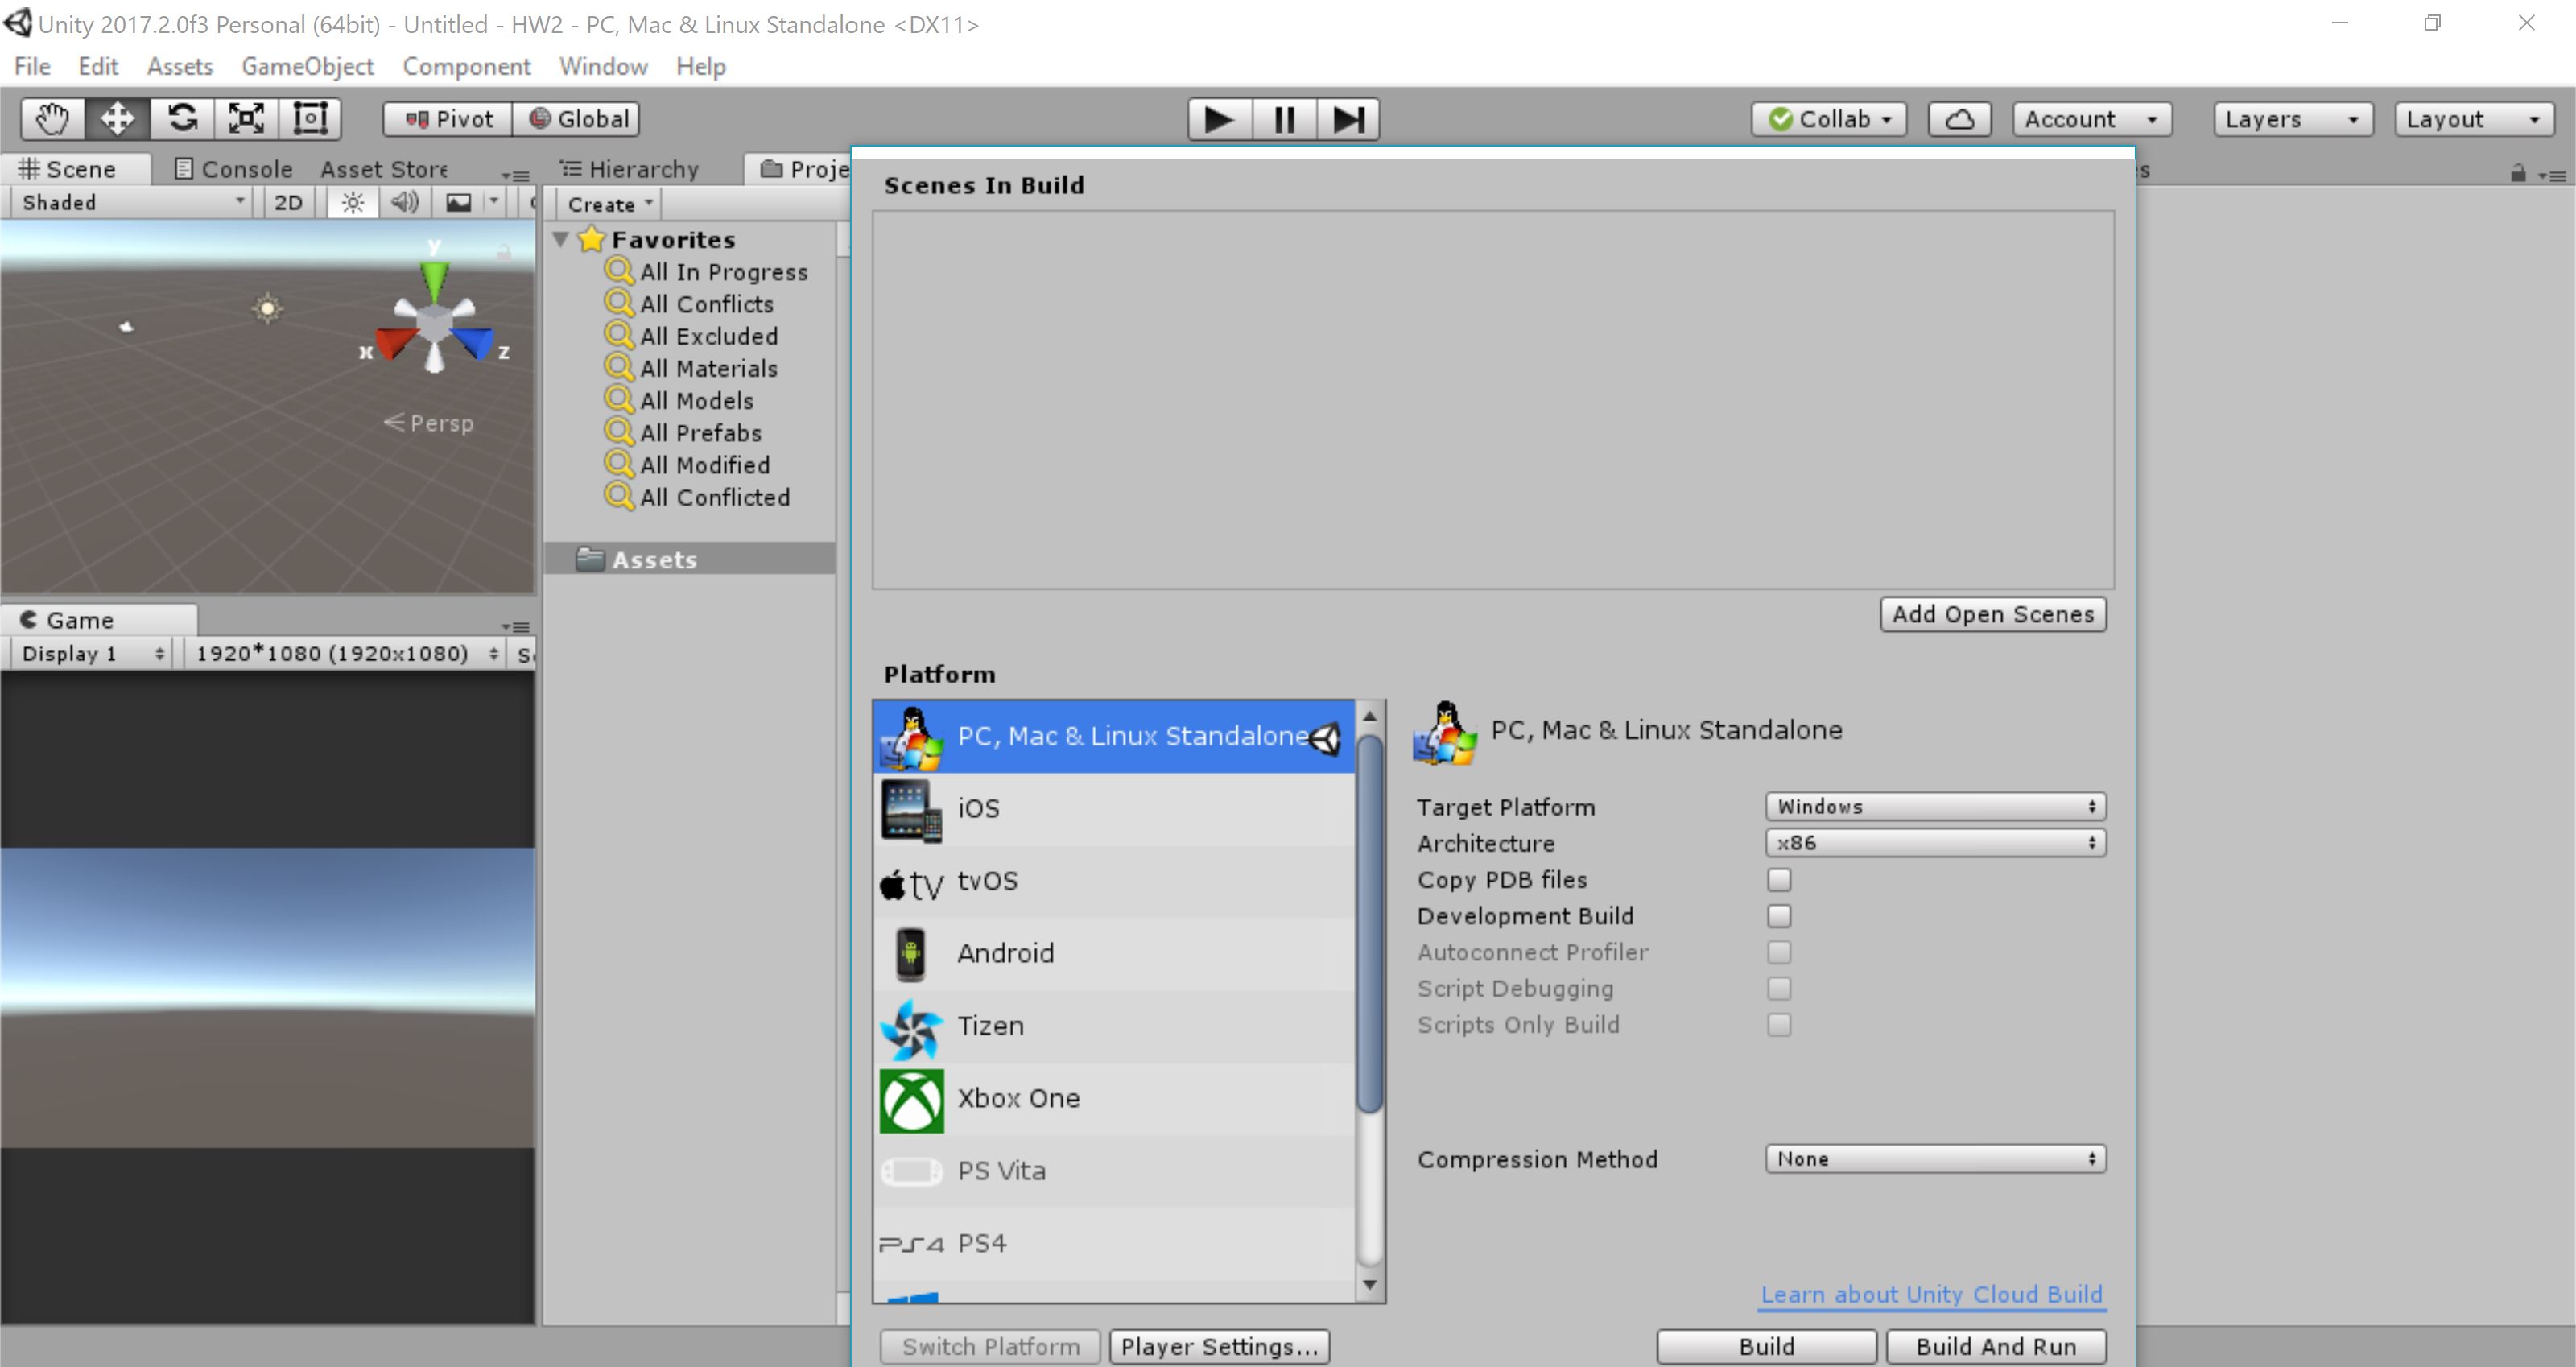
Task: Collapse the Favorites tree
Action: [561, 239]
